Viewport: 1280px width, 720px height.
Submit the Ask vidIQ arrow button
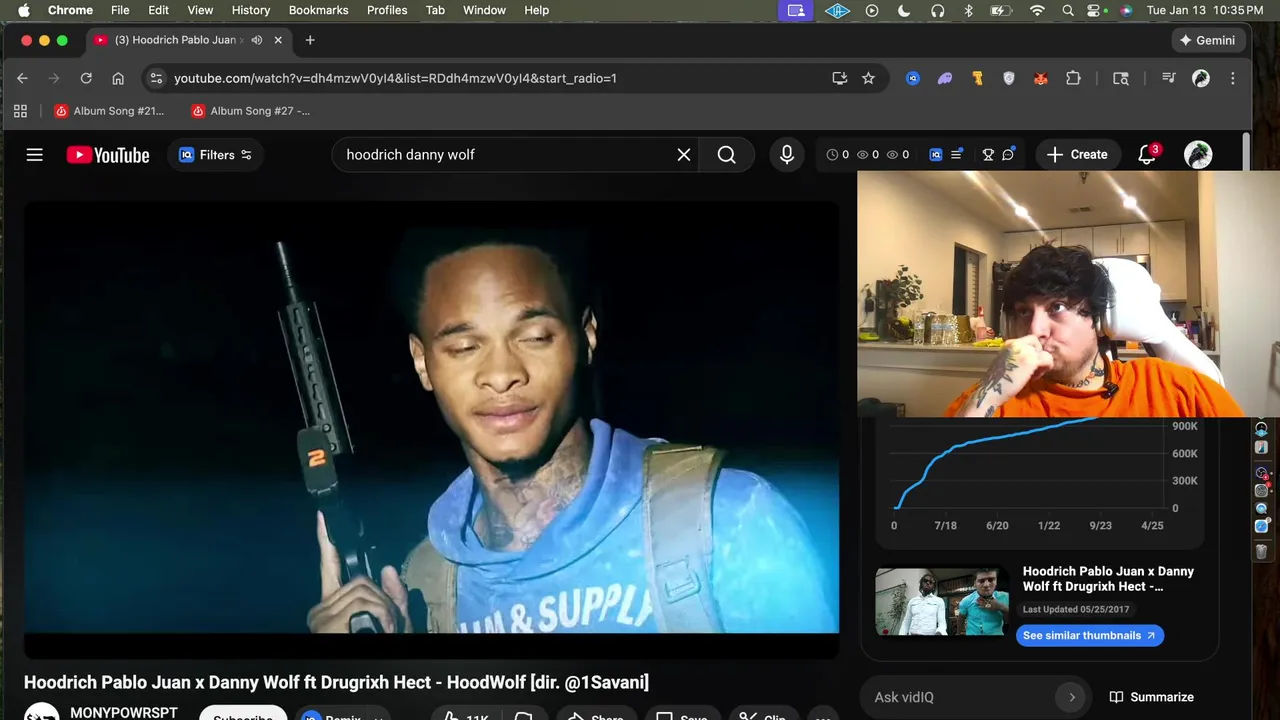1071,697
